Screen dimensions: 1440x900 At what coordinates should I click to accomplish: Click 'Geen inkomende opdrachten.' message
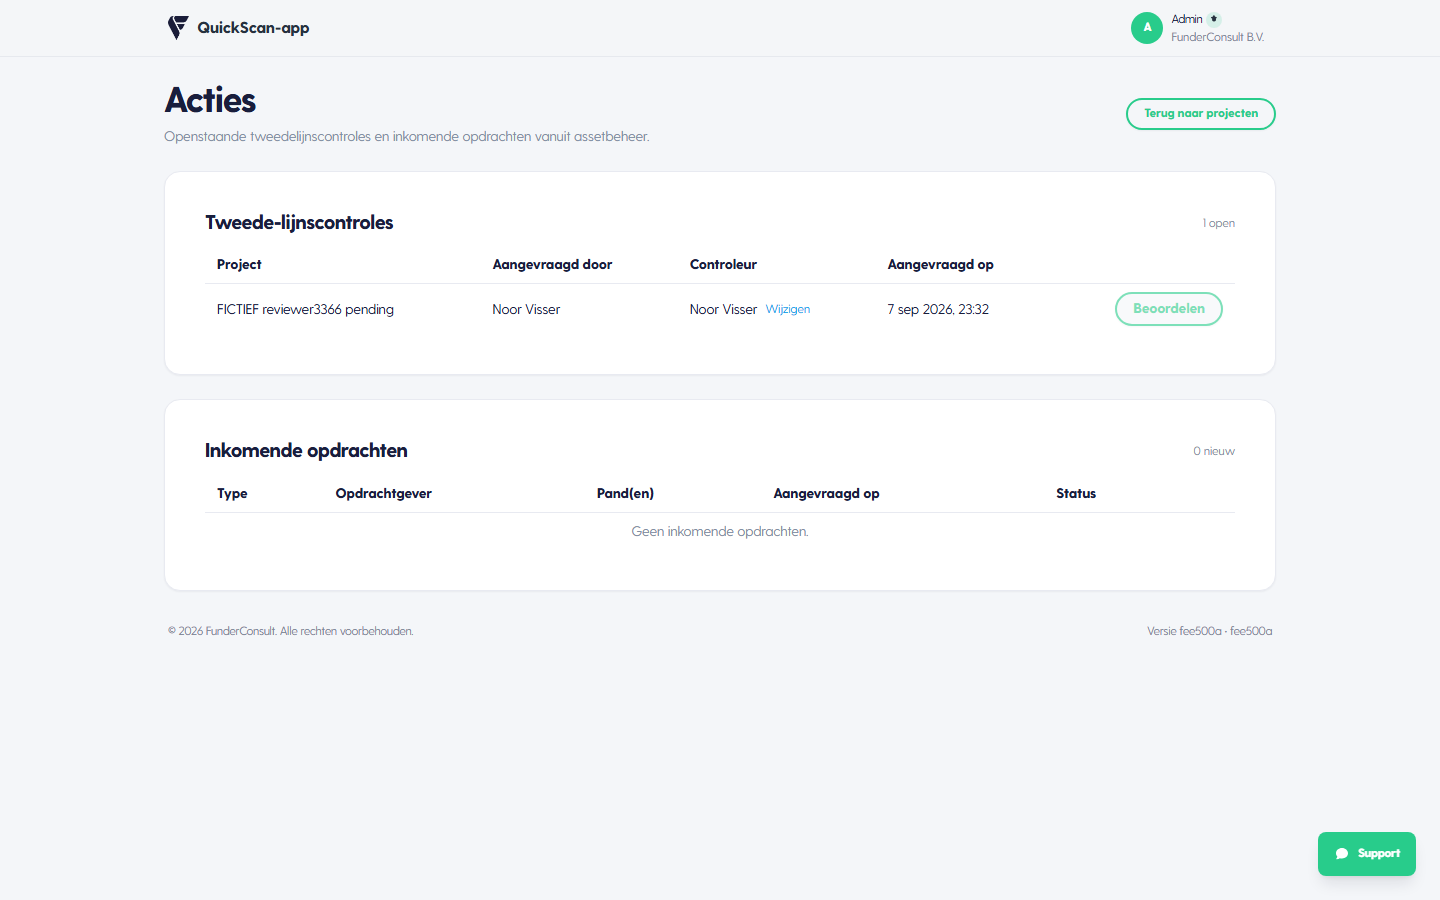(720, 532)
